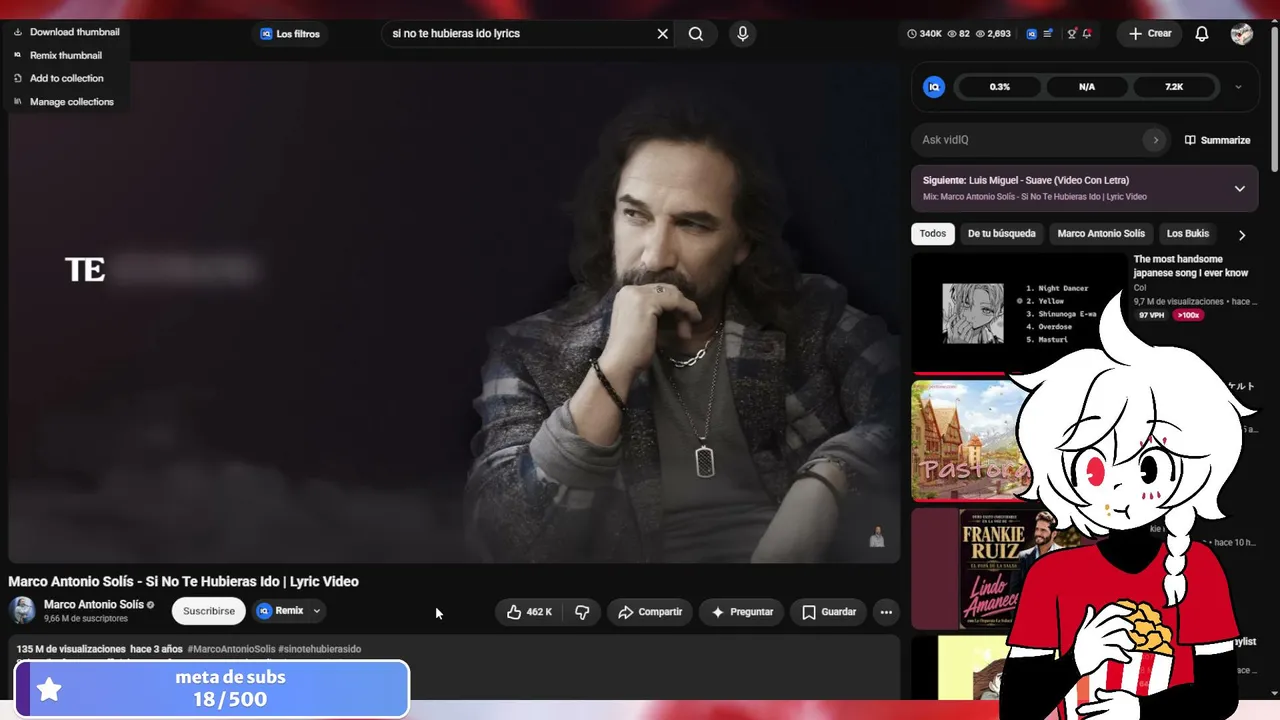Click the '135 M de visualizaciones' text
1280x720 pixels.
coord(71,649)
